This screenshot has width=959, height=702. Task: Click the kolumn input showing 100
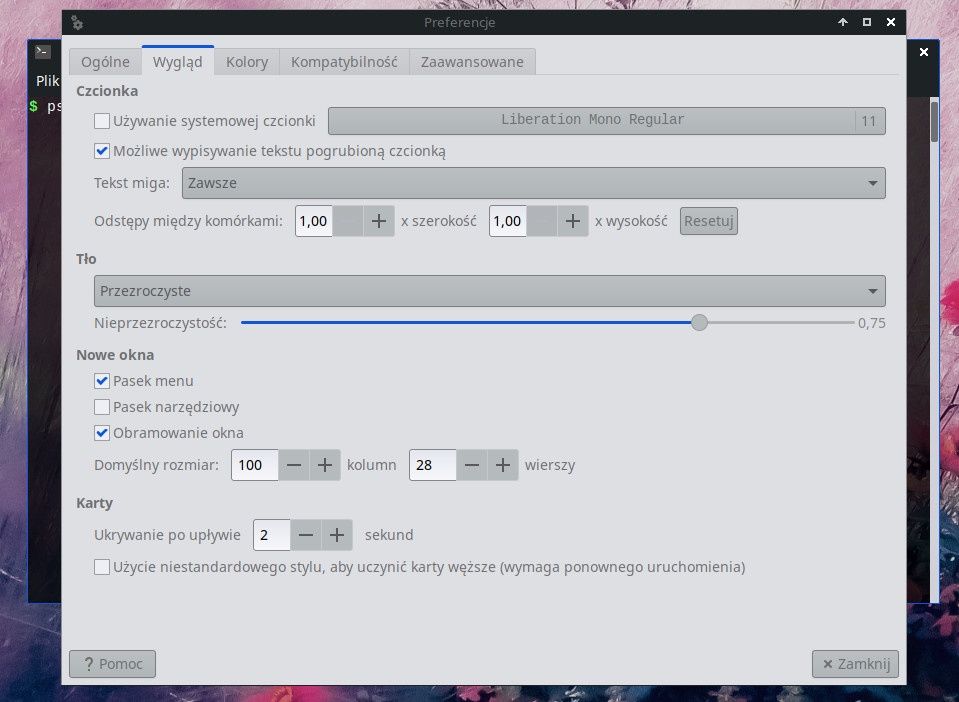pyautogui.click(x=254, y=465)
